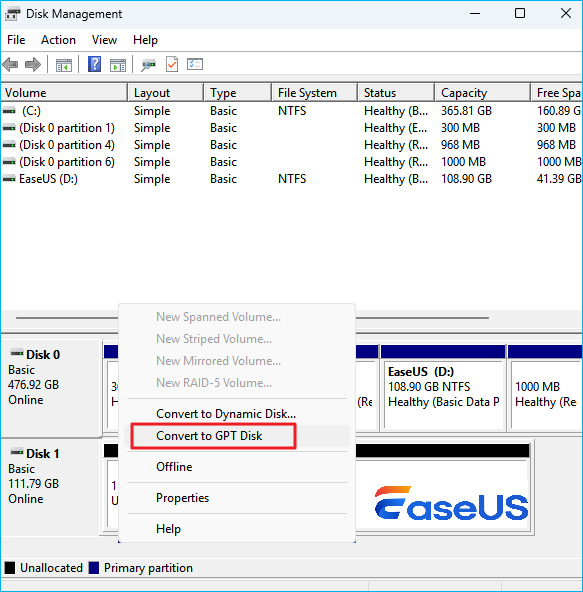Choose Convert to GPT Disk

(237, 436)
